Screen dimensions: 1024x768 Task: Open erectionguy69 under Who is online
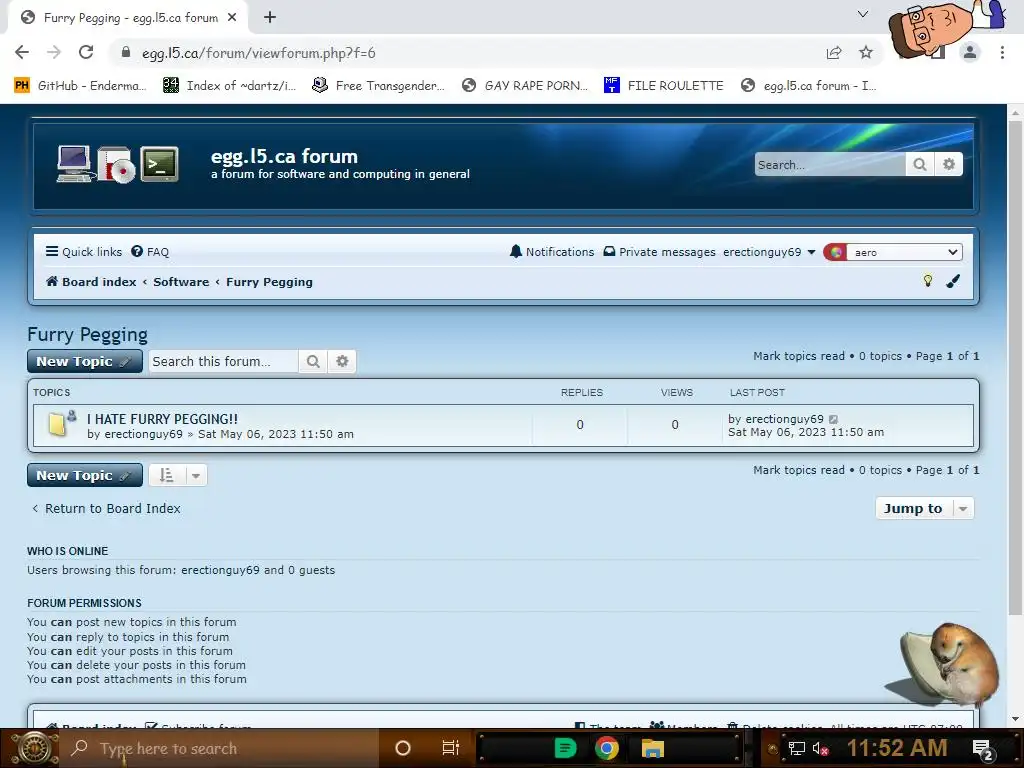point(220,570)
